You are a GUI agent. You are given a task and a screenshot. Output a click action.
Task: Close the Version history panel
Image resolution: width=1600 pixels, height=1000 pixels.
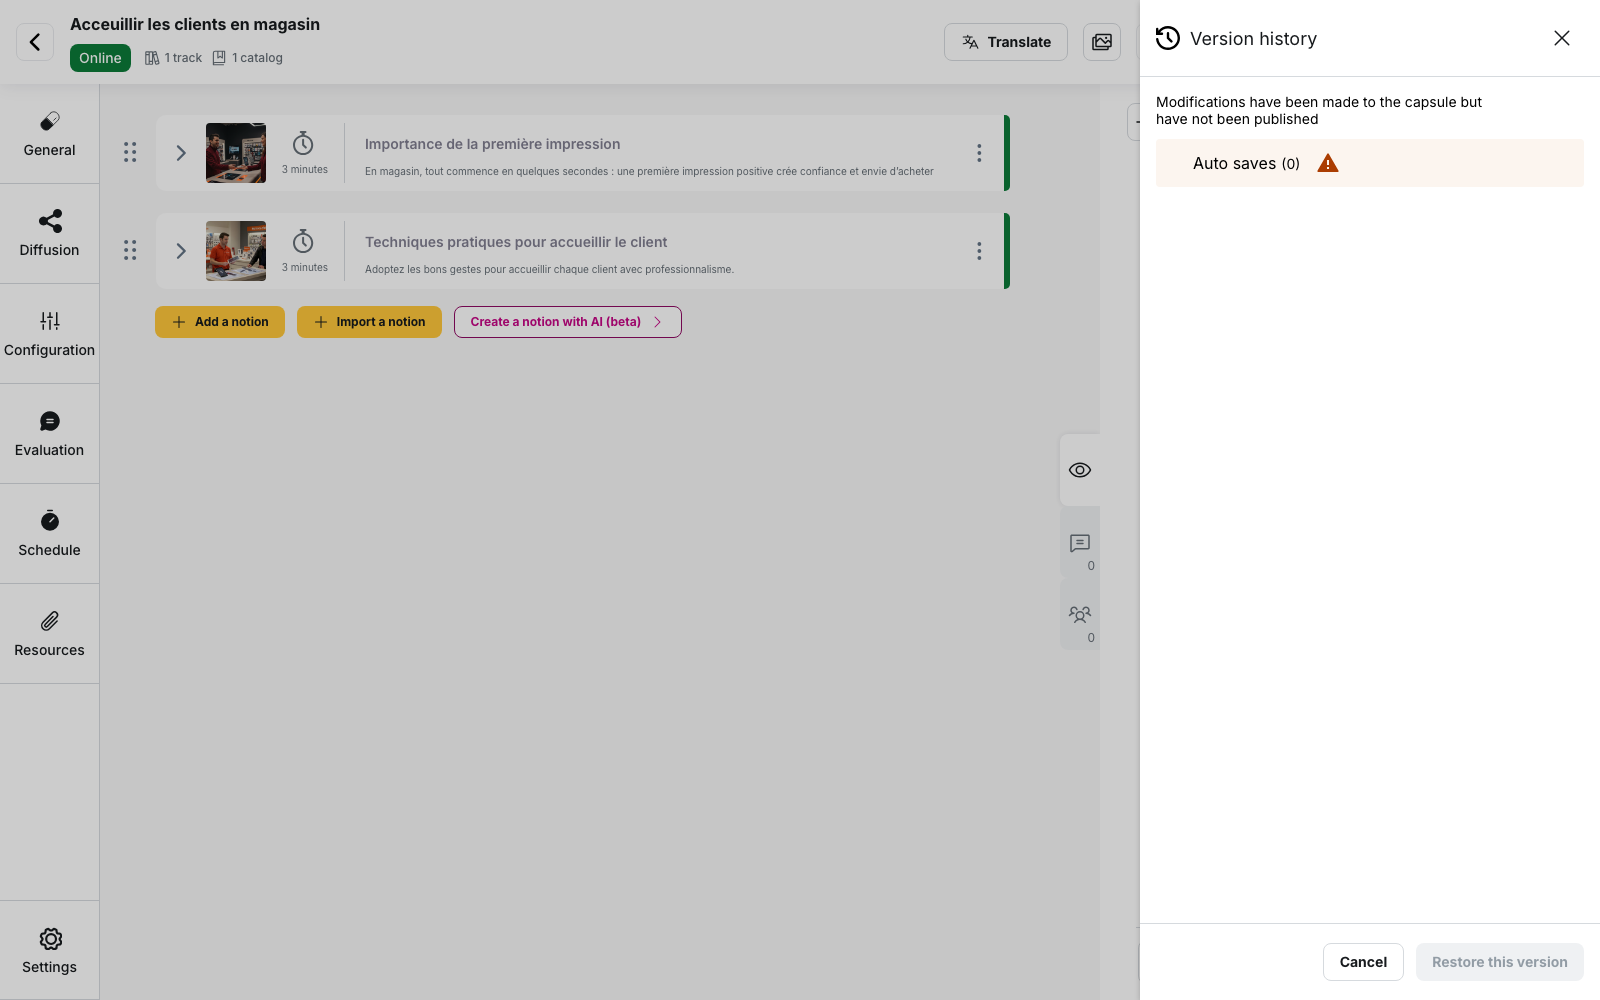[x=1562, y=38]
